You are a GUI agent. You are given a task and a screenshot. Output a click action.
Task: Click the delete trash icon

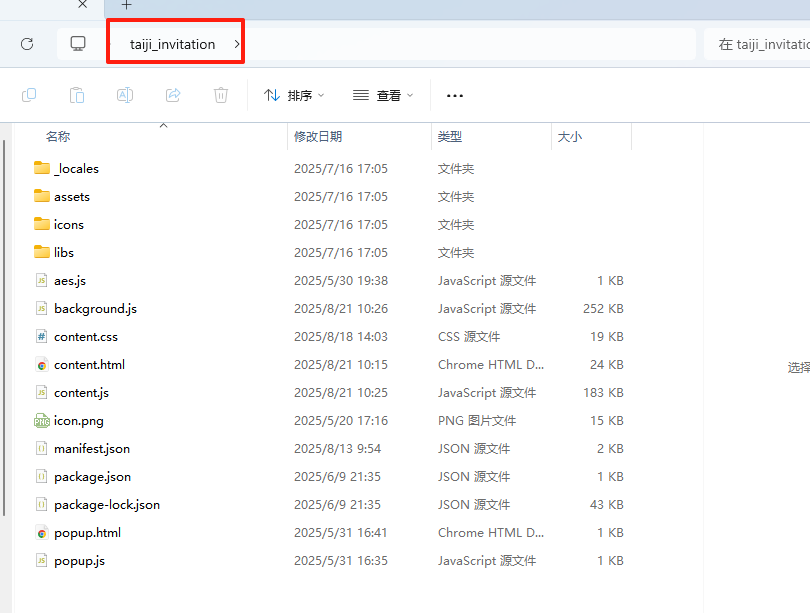(221, 95)
